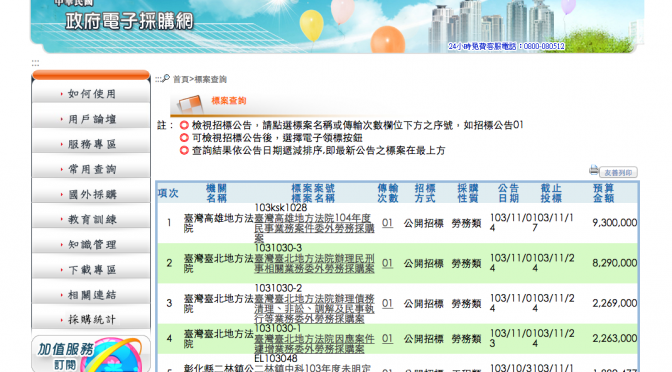This screenshot has height=372, width=672.
Task: Open the 加值服務 訂閱 banner
Action: coord(90,354)
